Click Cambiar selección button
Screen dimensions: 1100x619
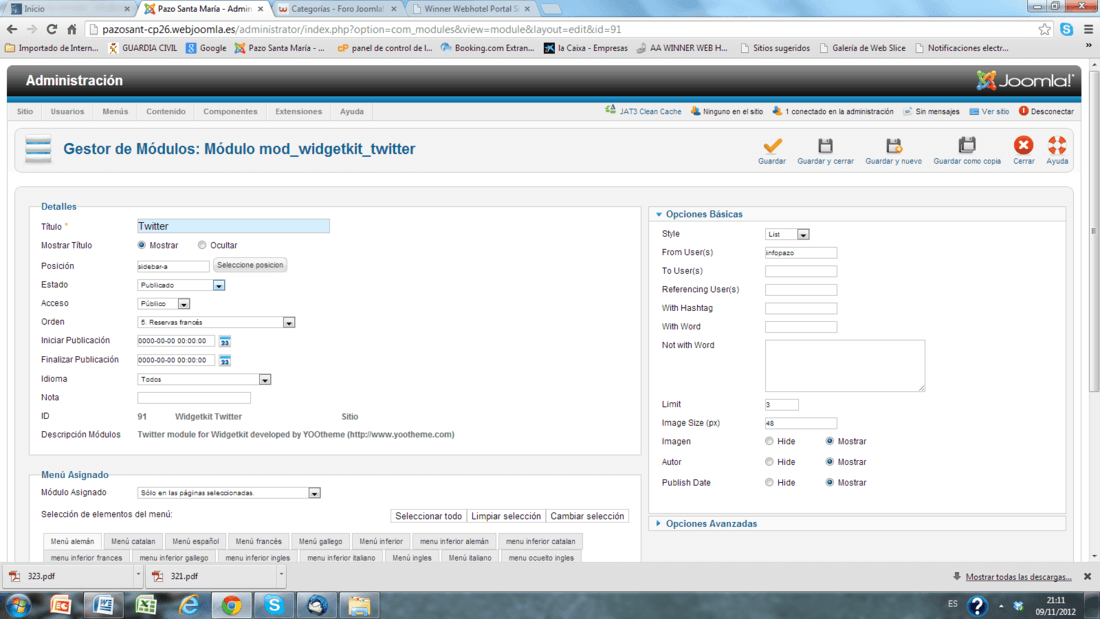coord(587,517)
